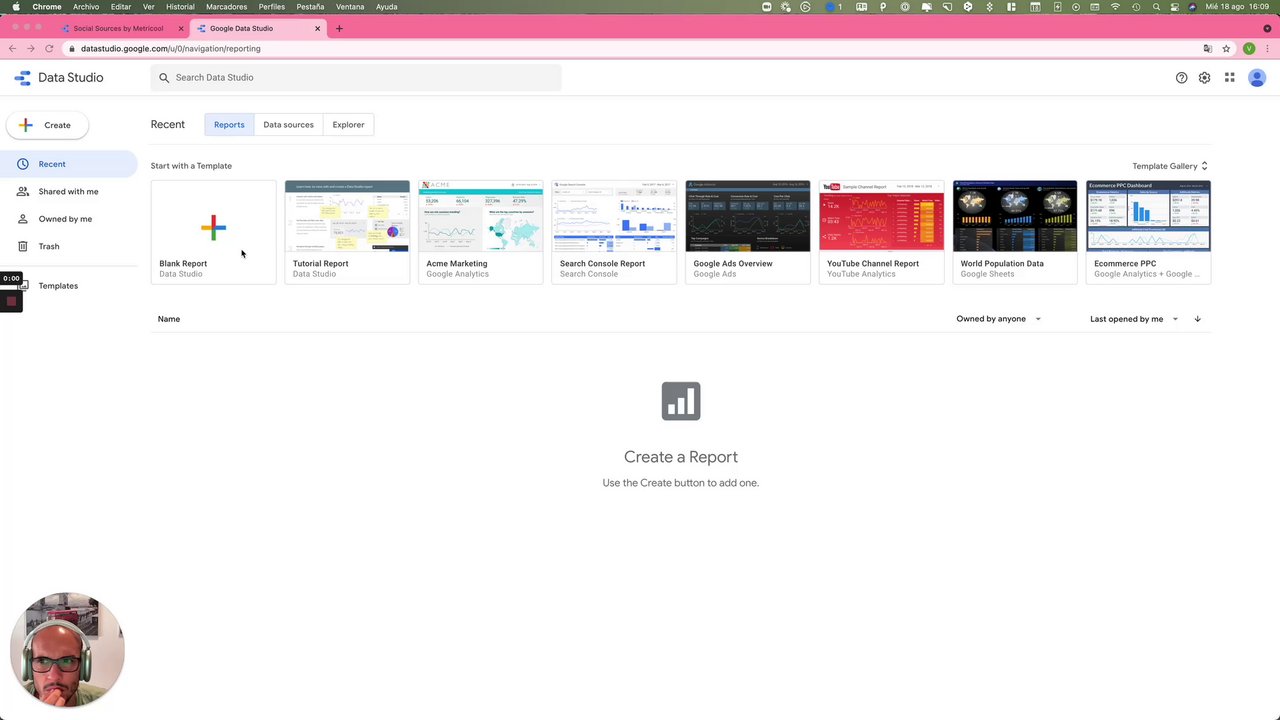The width and height of the screenshot is (1280, 720).
Task: Select Recent in the sidebar
Action: click(68, 164)
